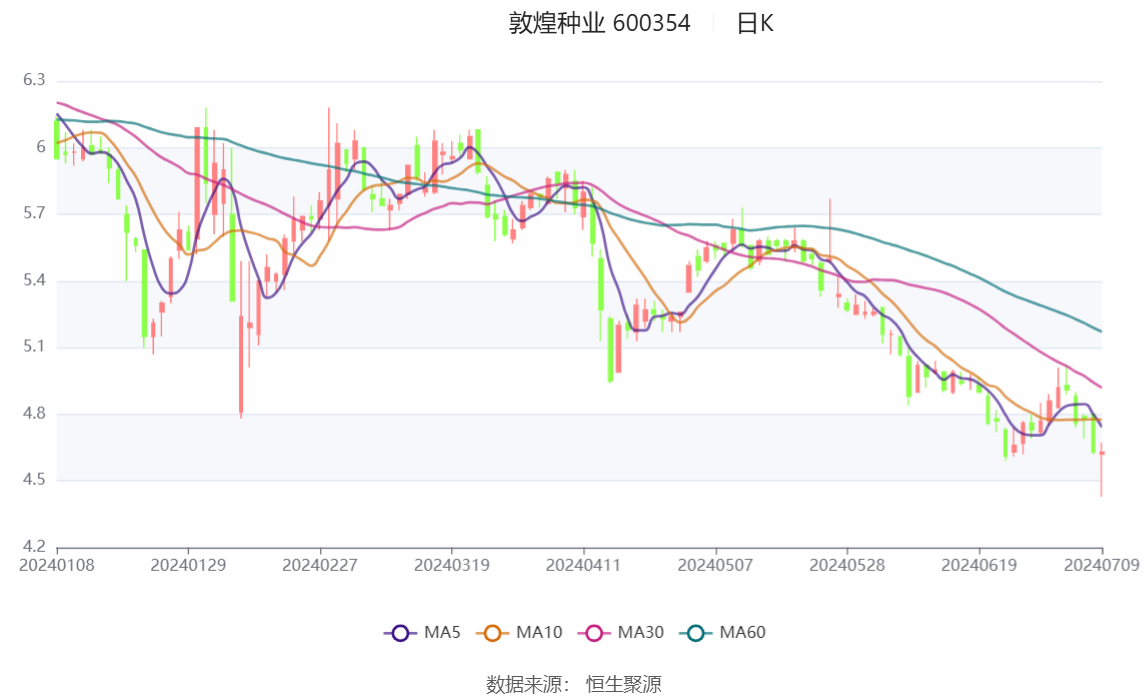
Task: Select the 日K label in title
Action: click(755, 23)
